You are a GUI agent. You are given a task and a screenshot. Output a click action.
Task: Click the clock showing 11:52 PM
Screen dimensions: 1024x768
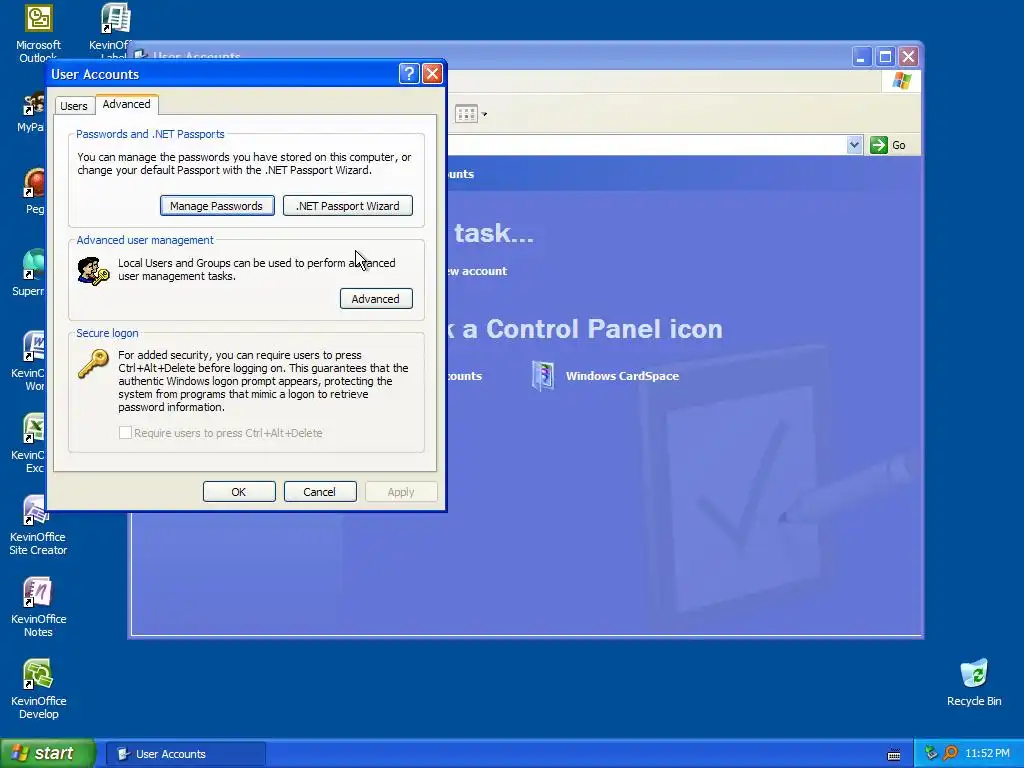point(987,753)
